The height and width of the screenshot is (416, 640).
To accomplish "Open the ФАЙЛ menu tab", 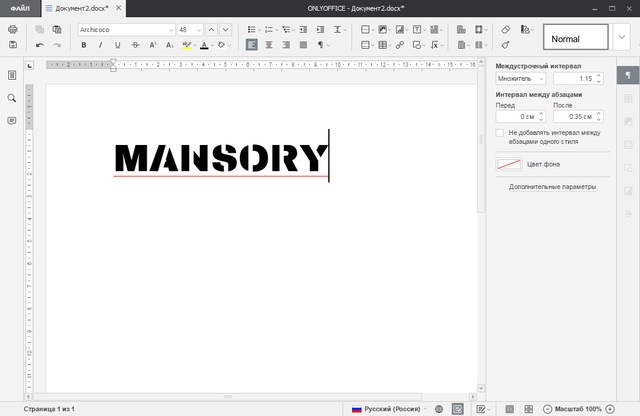I will 20,8.
